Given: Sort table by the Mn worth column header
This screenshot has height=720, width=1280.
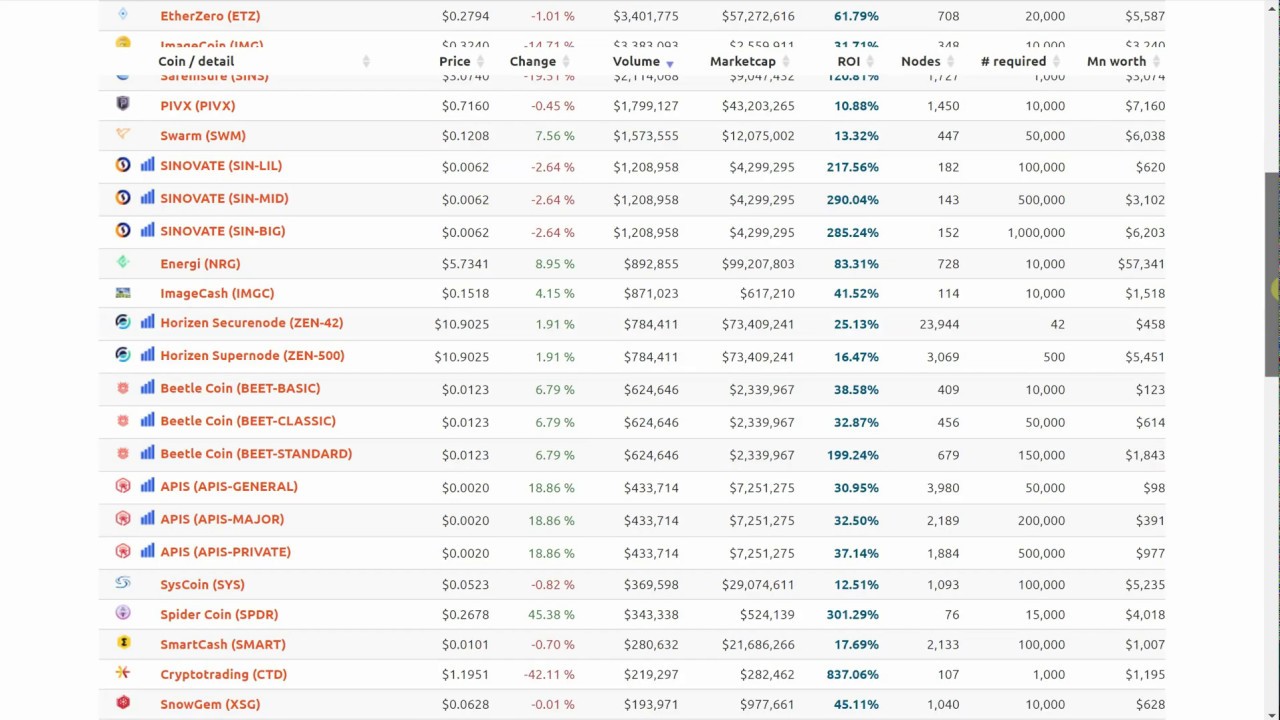Looking at the screenshot, I should tap(1116, 61).
